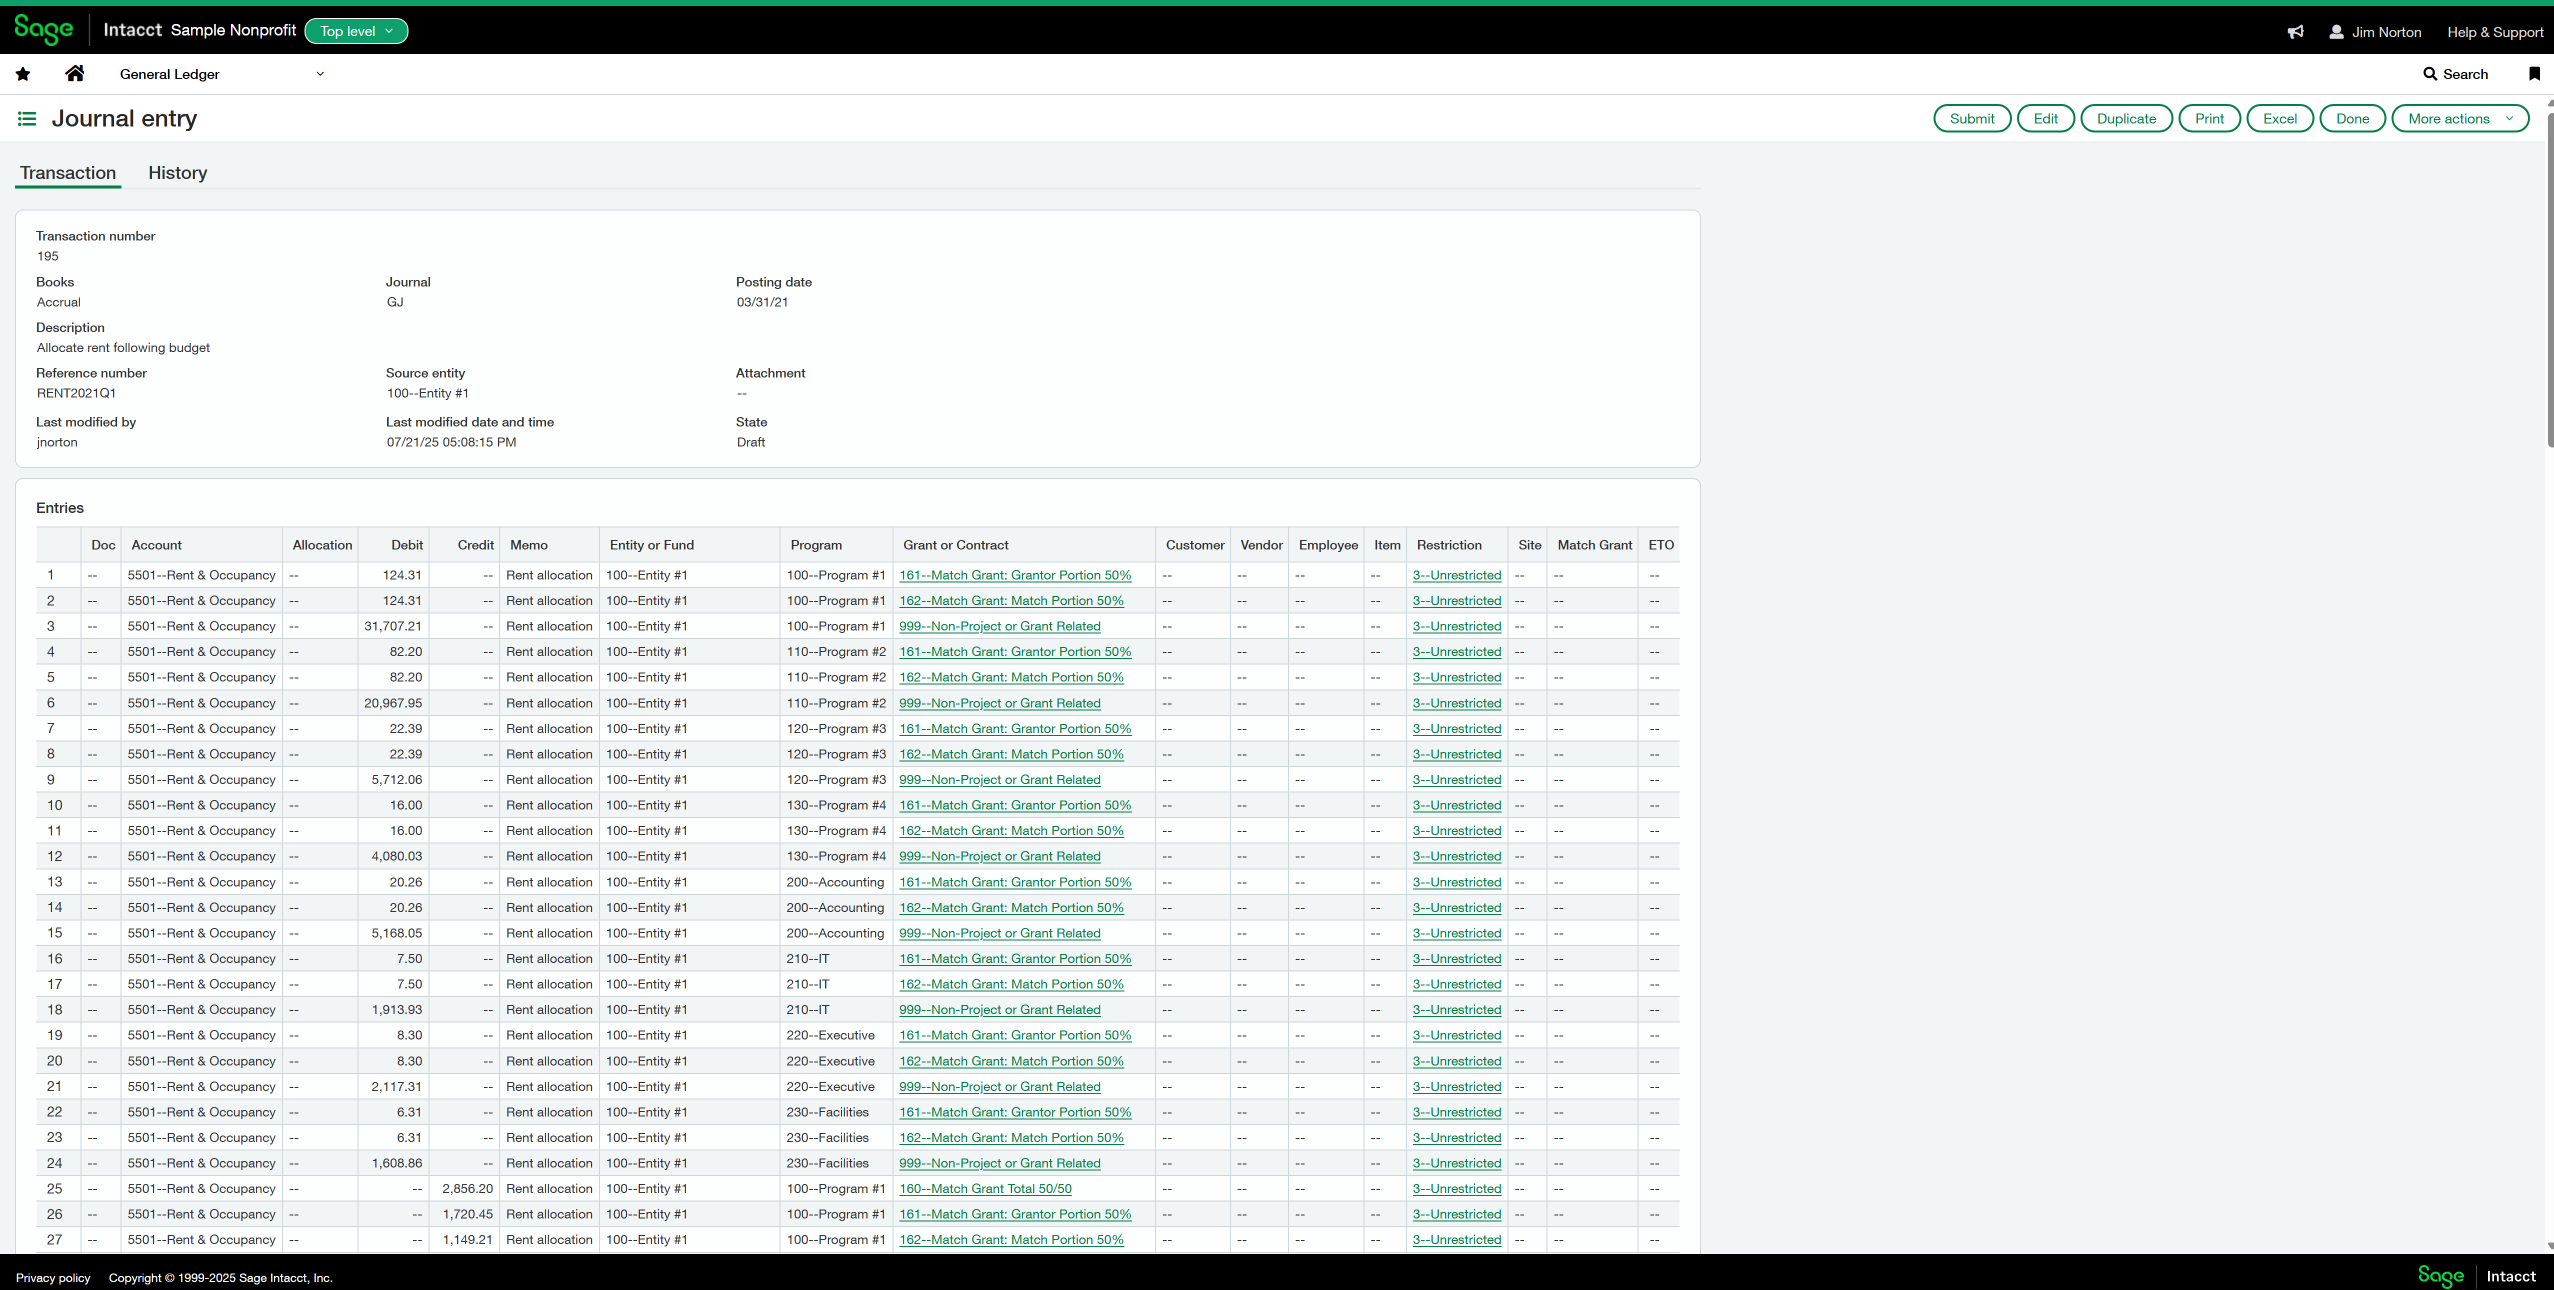Click the Sage logo
The width and height of the screenshot is (2554, 1290).
[44, 30]
